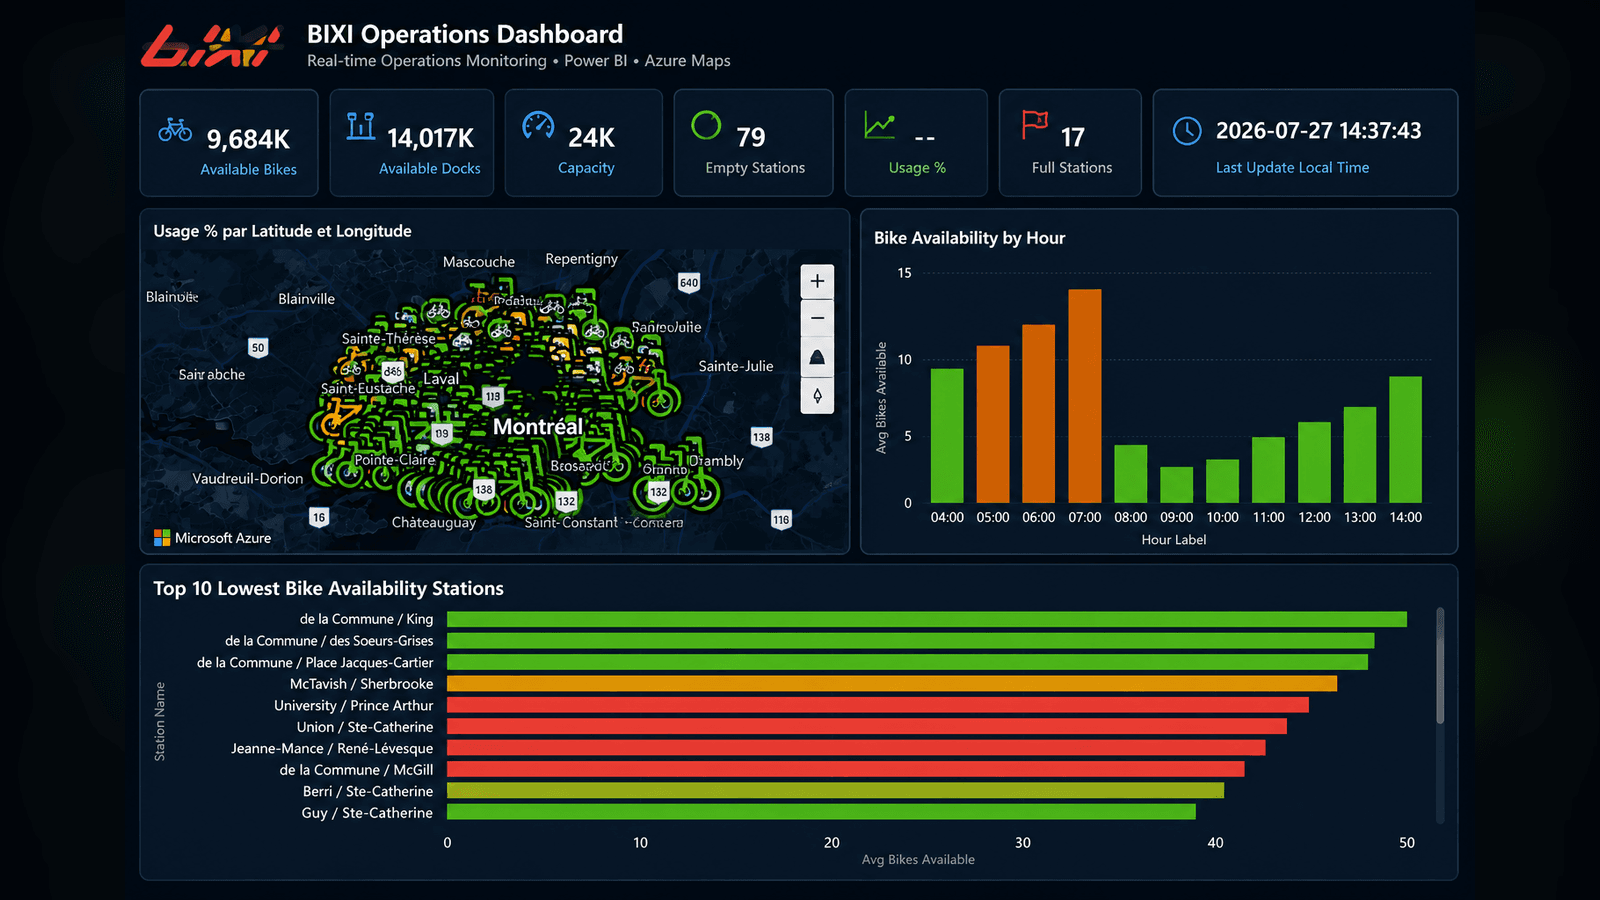
Task: Click the de la Commune / McGill label
Action: click(356, 770)
